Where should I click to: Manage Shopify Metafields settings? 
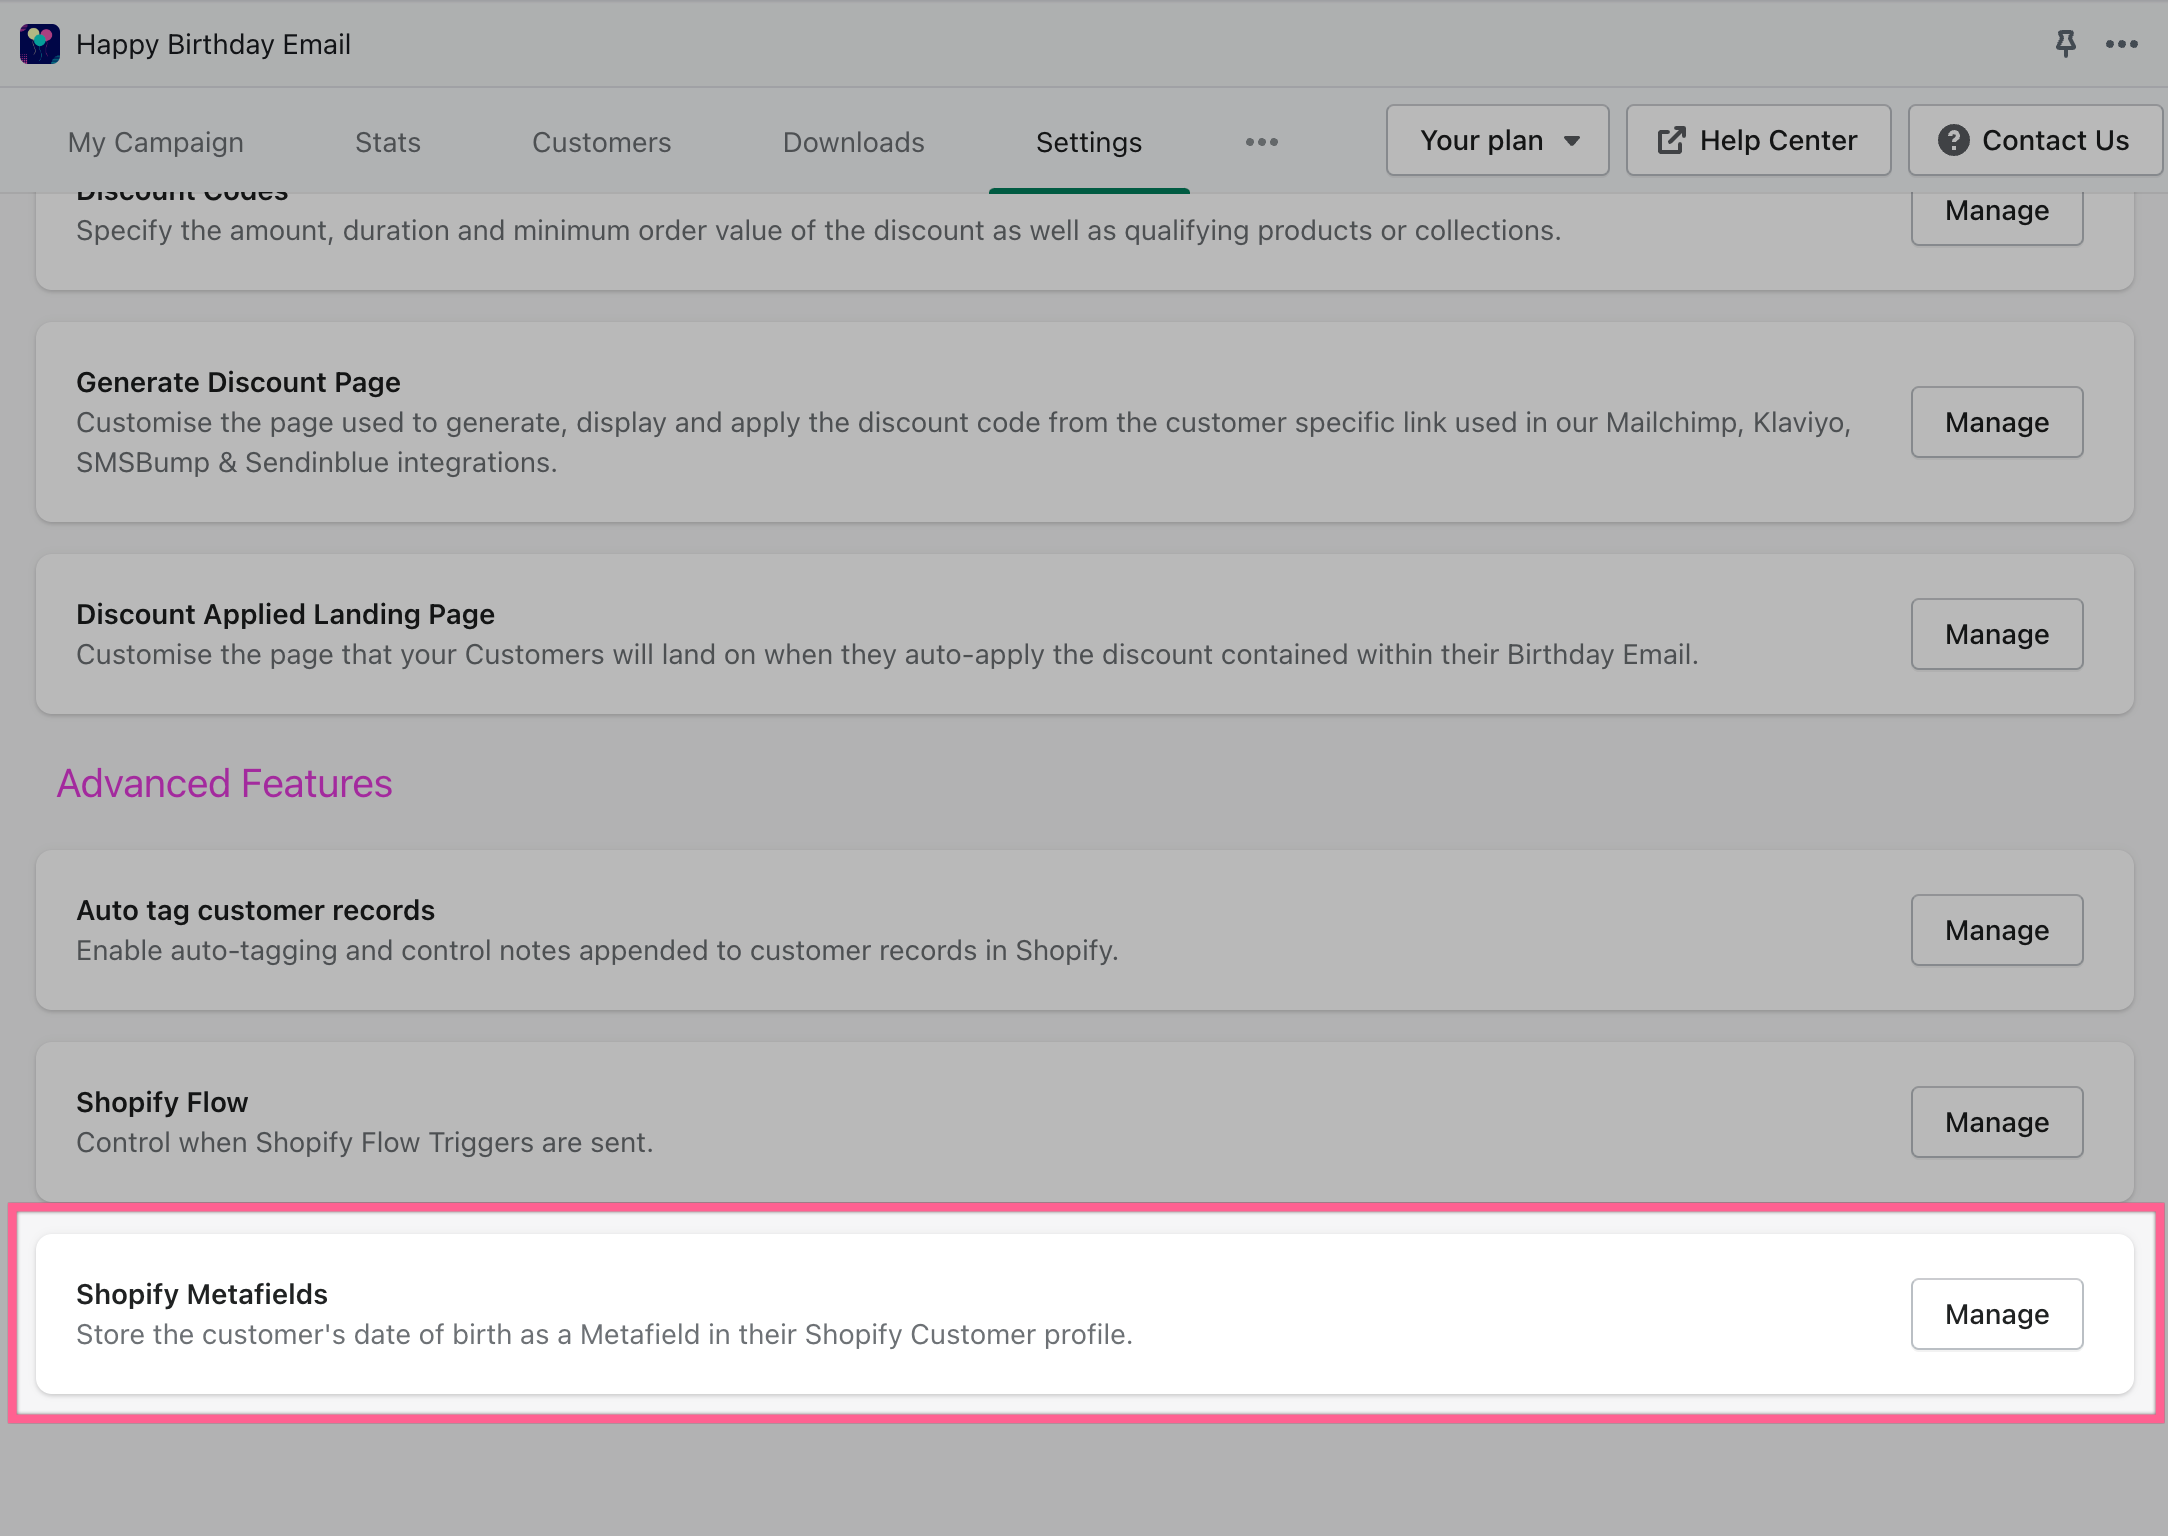pyautogui.click(x=1996, y=1314)
